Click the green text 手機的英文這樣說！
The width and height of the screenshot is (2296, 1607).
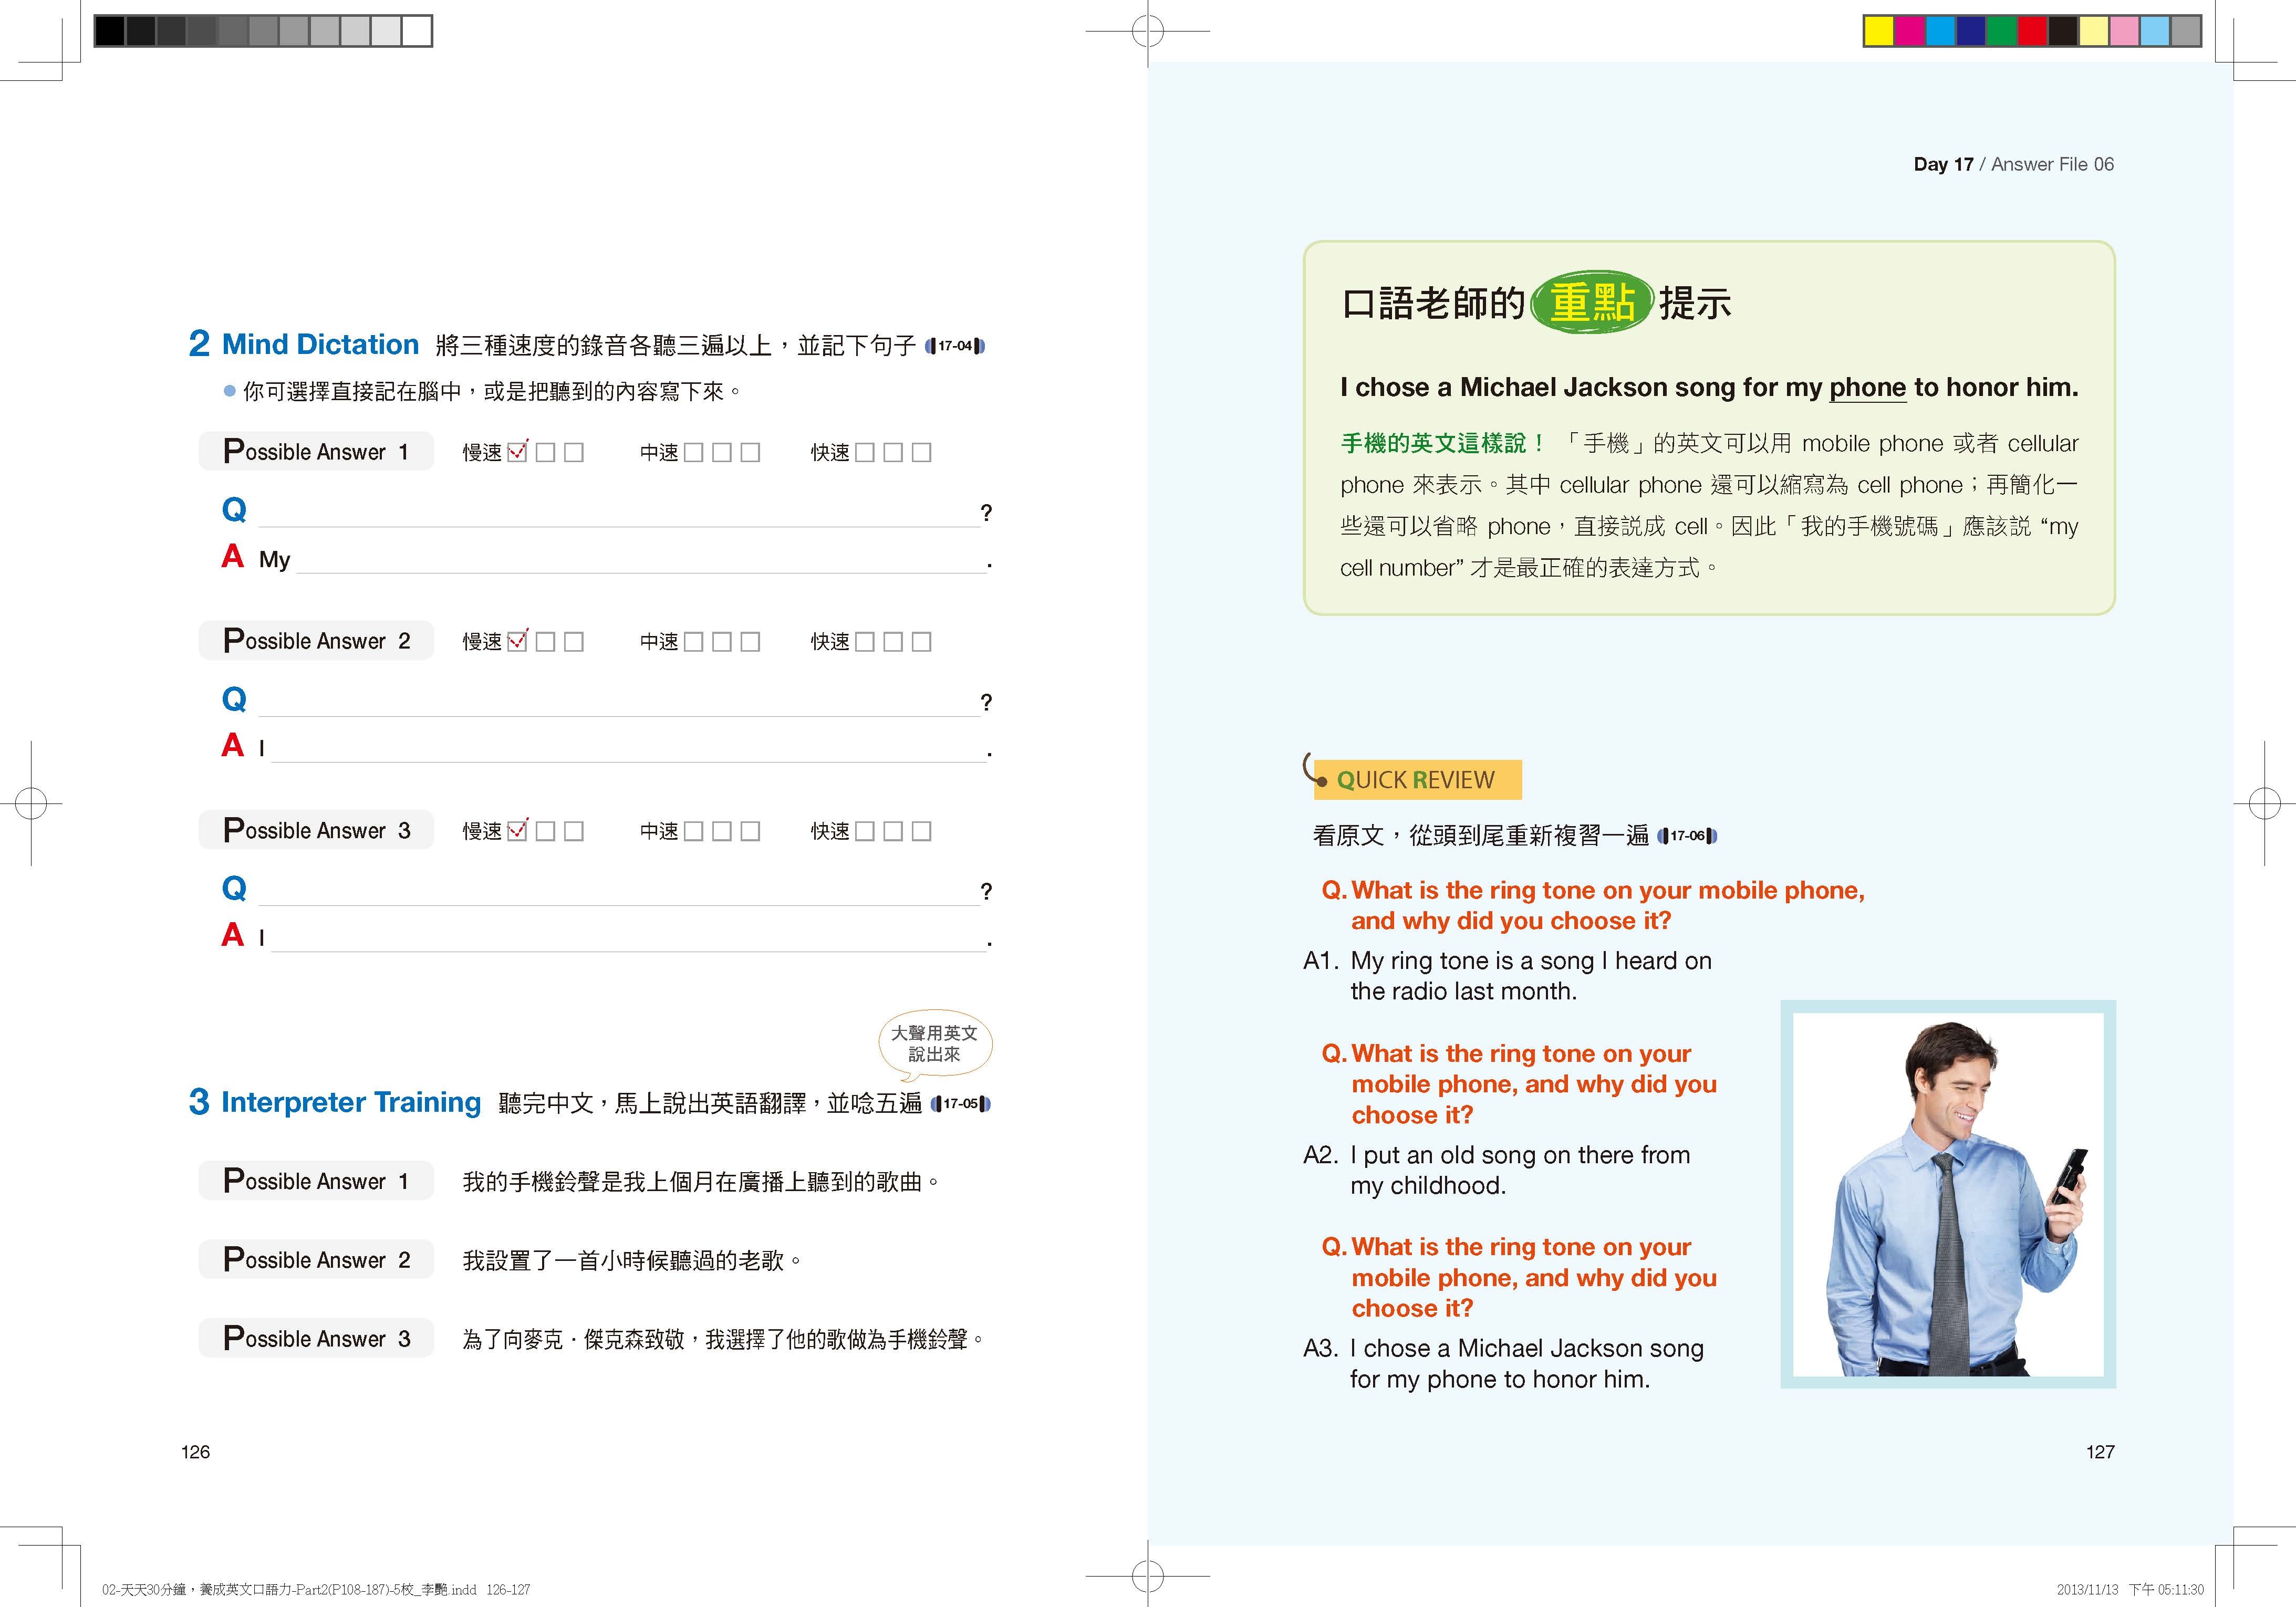[1443, 443]
